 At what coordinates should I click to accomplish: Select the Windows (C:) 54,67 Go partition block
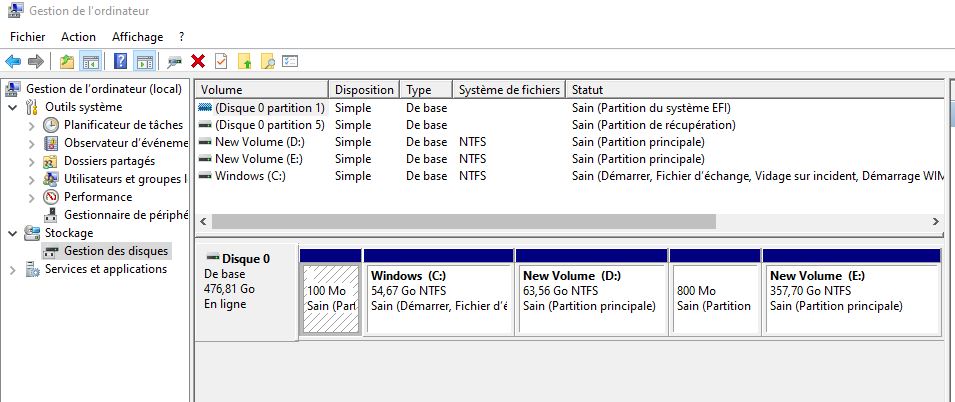pyautogui.click(x=439, y=292)
